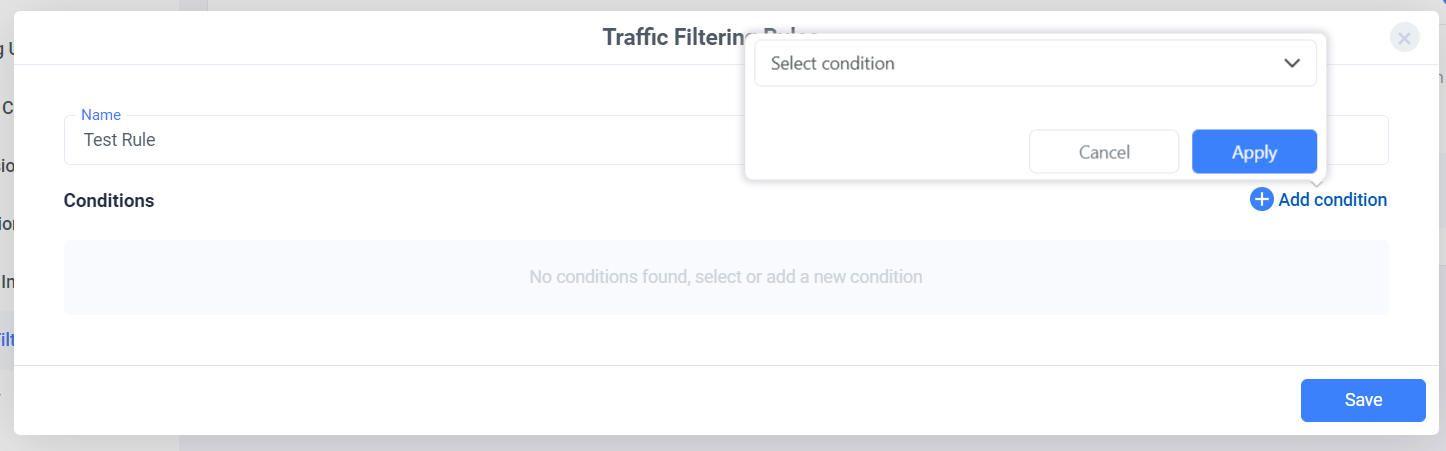
Task: Click the No conditions found placeholder text
Action: coord(725,277)
